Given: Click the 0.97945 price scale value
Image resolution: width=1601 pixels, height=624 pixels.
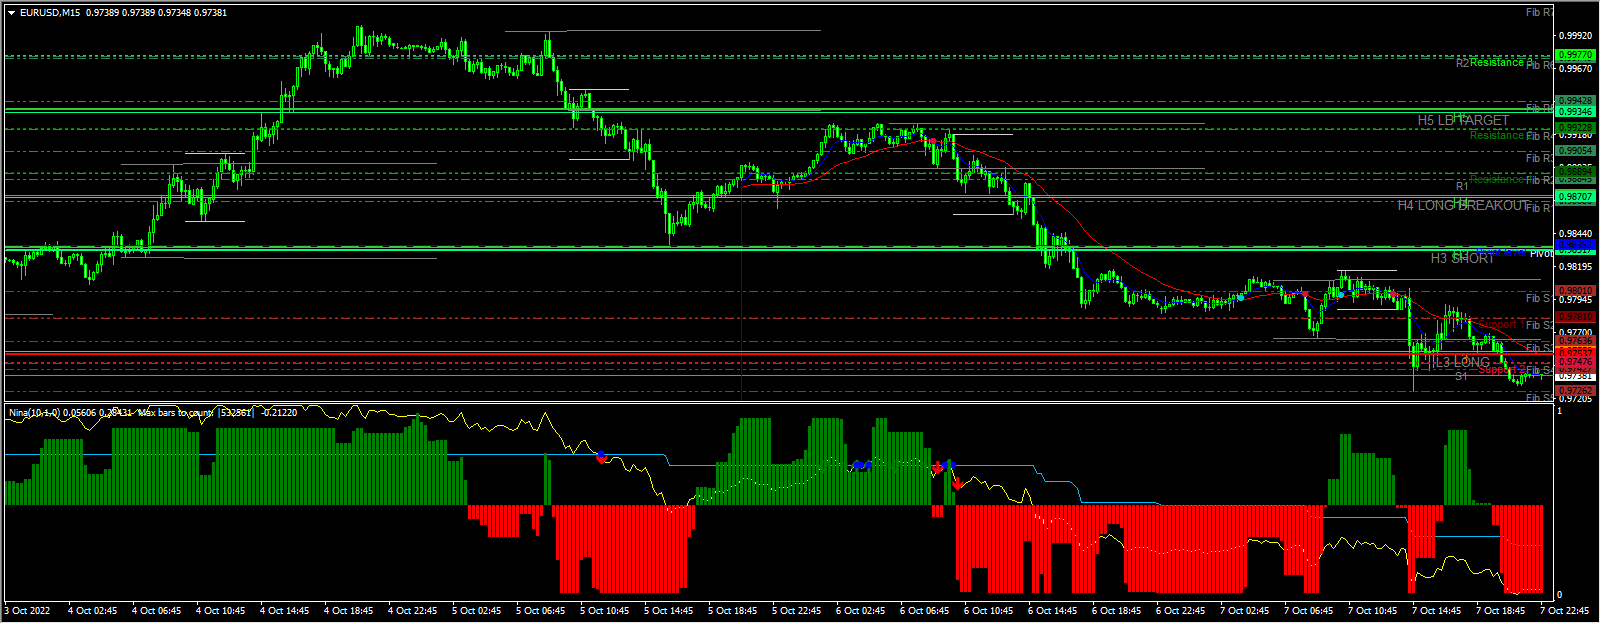Looking at the screenshot, I should tap(1576, 300).
